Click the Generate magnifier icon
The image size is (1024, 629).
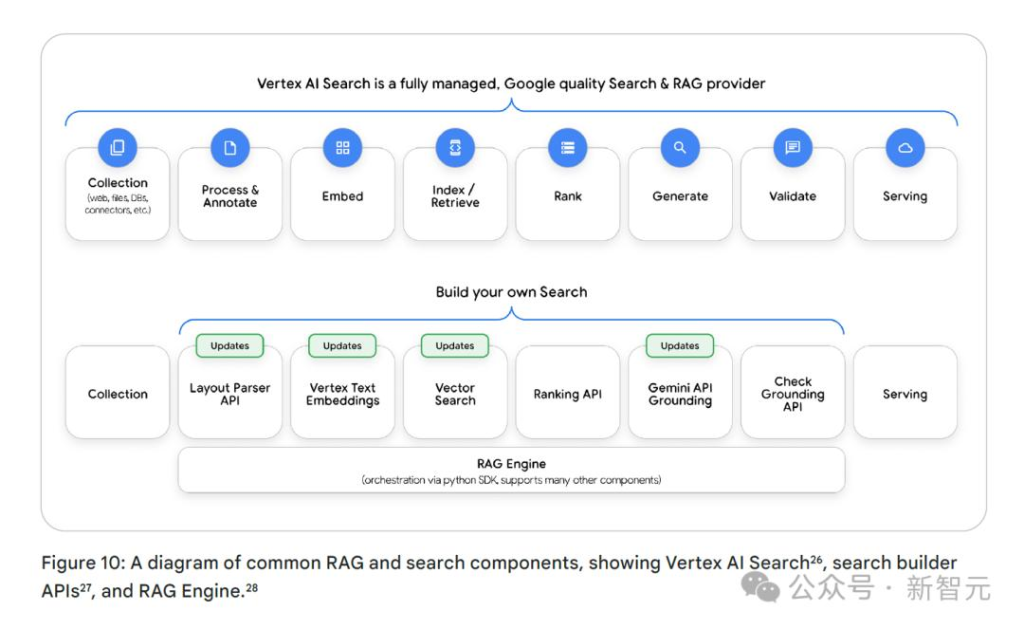(680, 148)
